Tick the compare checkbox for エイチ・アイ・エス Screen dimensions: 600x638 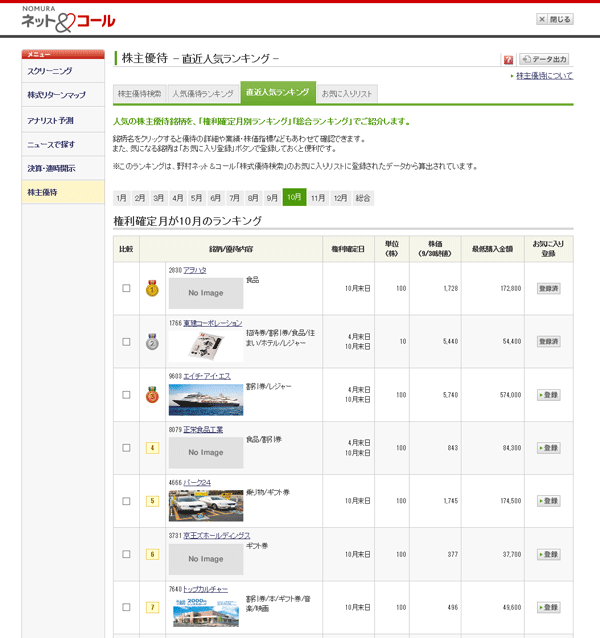[127, 395]
